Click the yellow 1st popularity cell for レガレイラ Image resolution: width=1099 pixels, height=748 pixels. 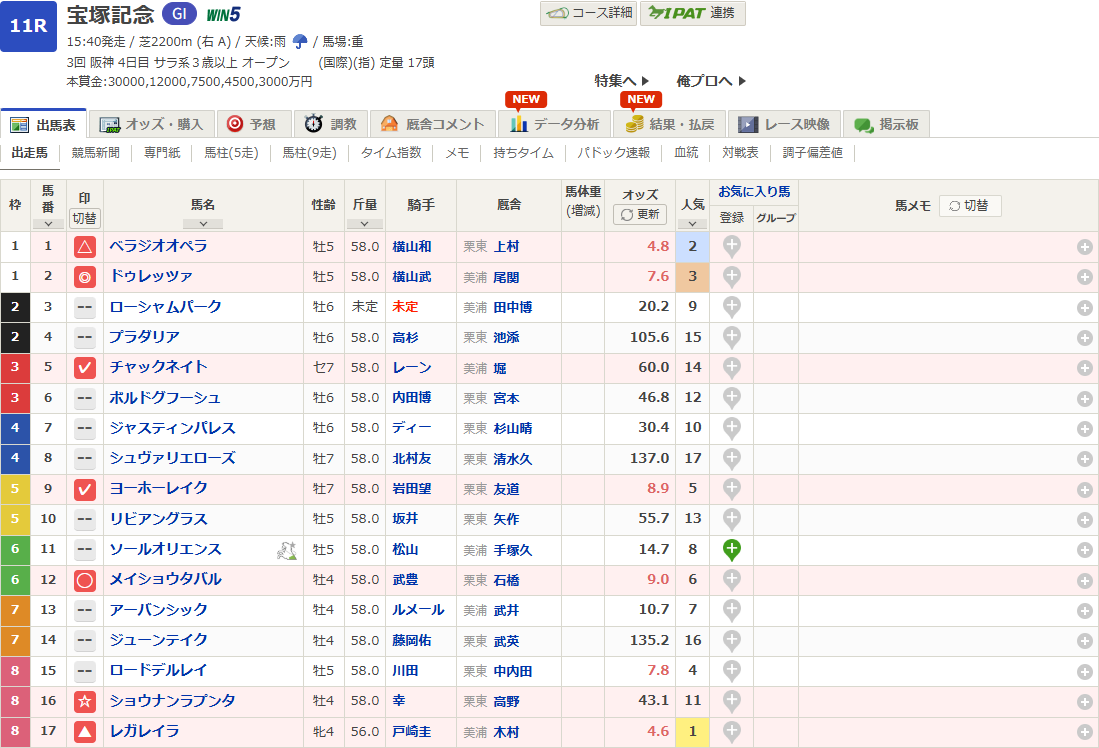(x=691, y=732)
